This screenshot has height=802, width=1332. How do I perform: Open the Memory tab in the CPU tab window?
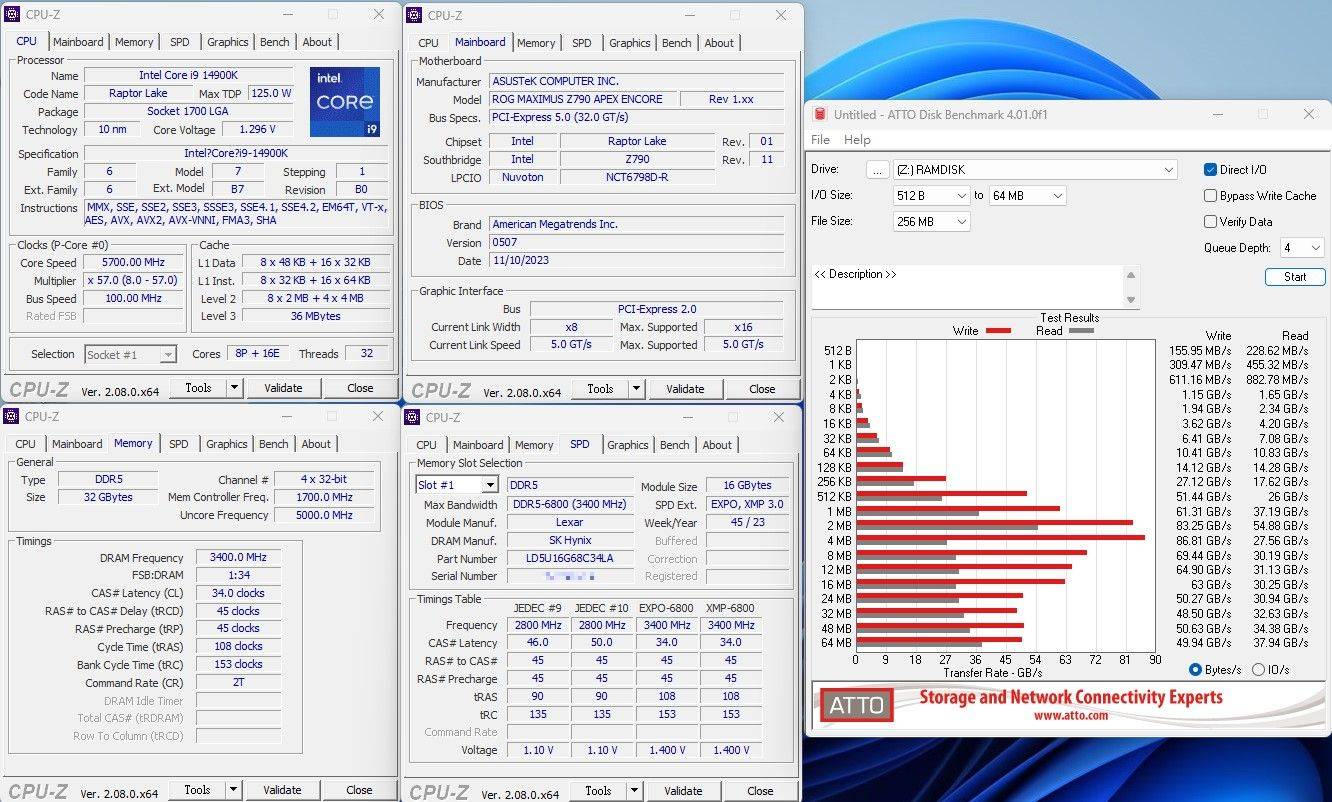(x=134, y=42)
